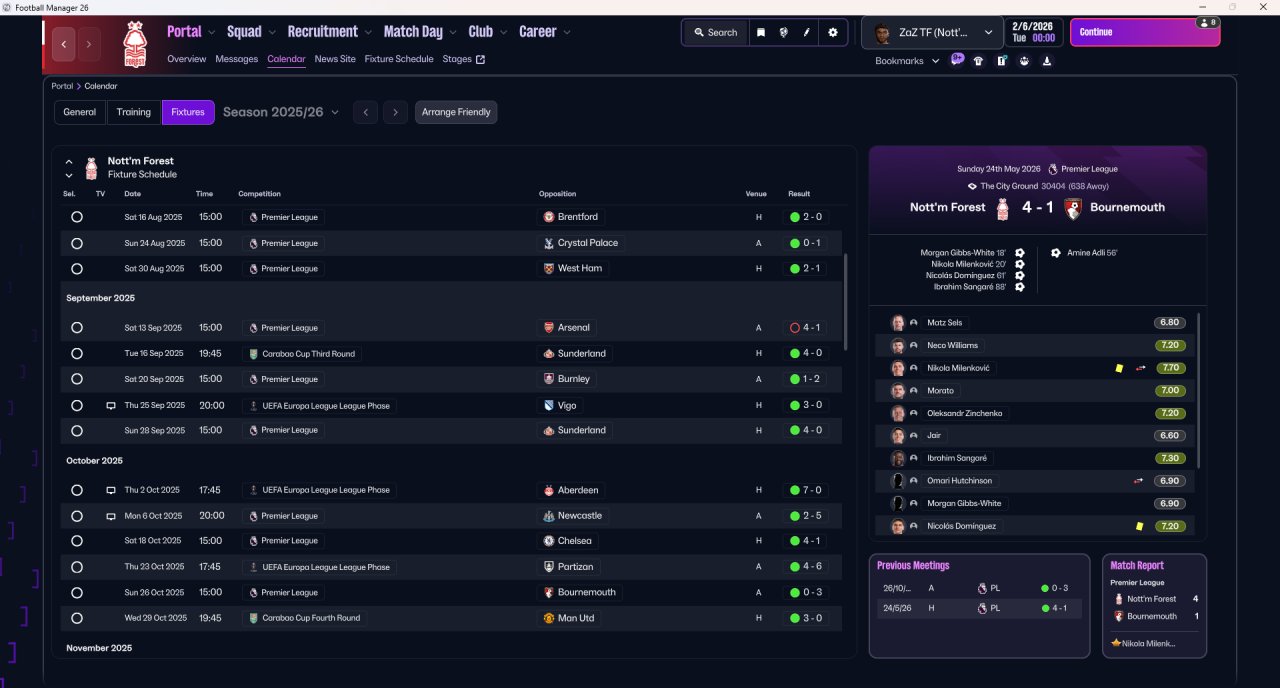Click the 24/5/26 previous meeting row
This screenshot has width=1280, height=688.
(x=979, y=608)
